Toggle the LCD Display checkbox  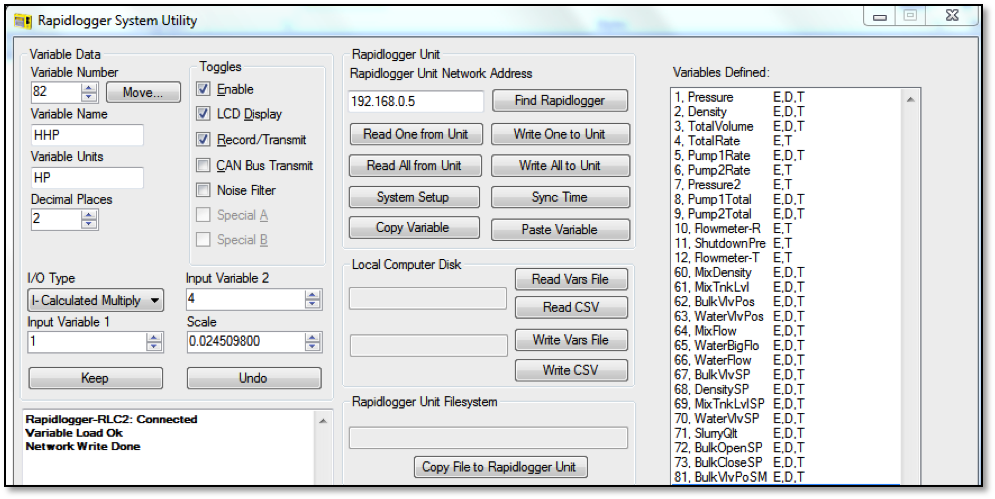(x=203, y=114)
